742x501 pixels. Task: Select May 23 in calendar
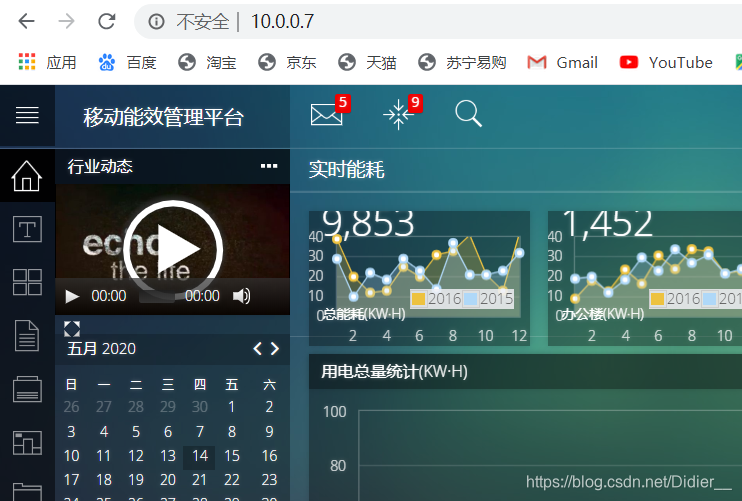coord(269,480)
